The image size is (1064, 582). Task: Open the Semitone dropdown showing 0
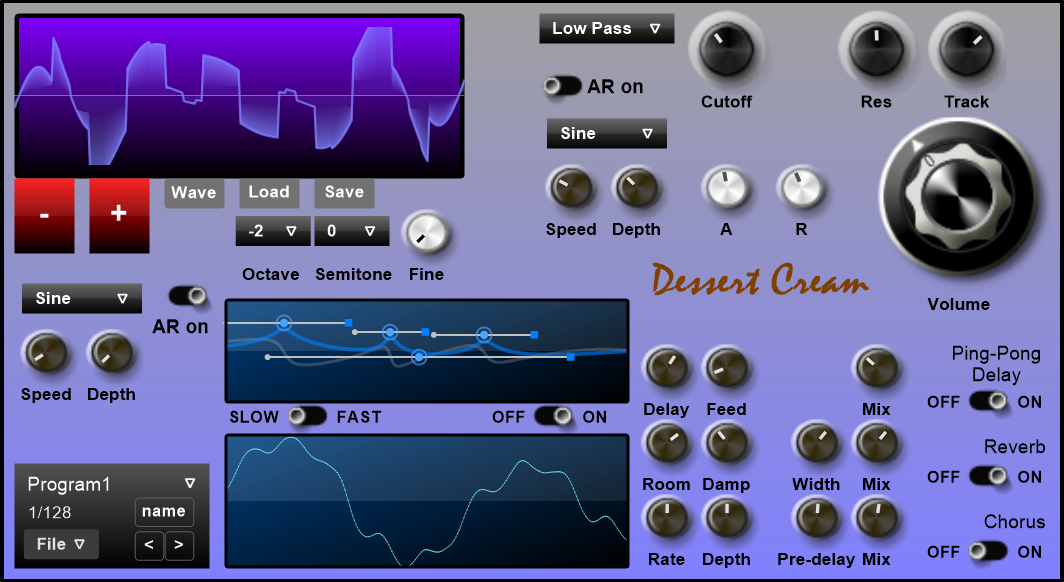[x=351, y=231]
